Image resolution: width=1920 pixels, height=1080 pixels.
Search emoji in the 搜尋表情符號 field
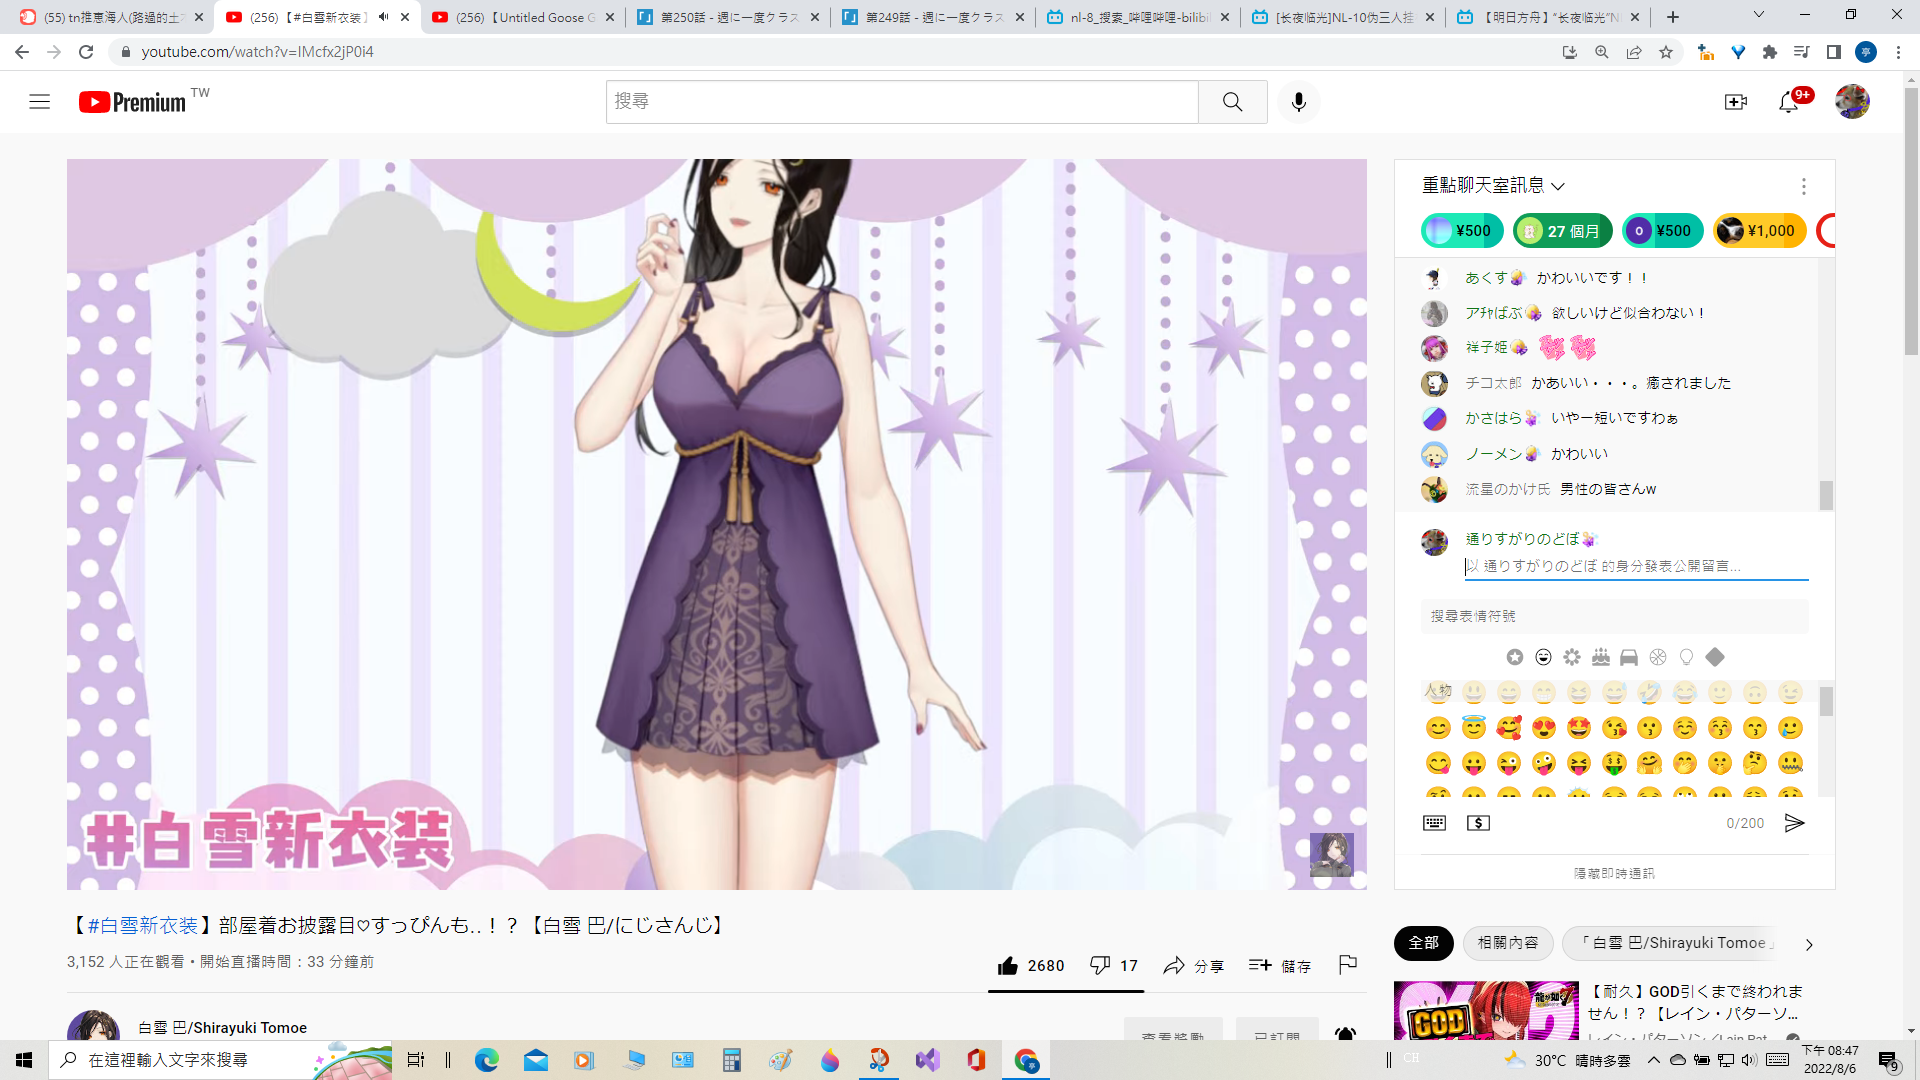(x=1614, y=616)
